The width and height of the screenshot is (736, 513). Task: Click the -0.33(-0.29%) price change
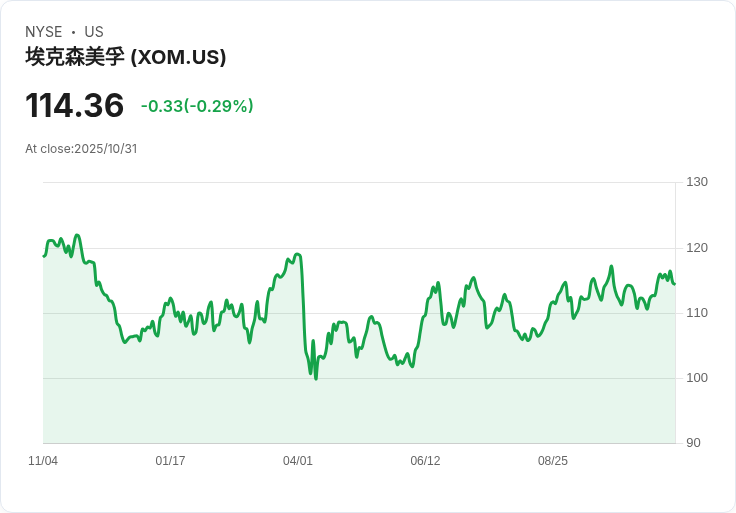point(197,106)
